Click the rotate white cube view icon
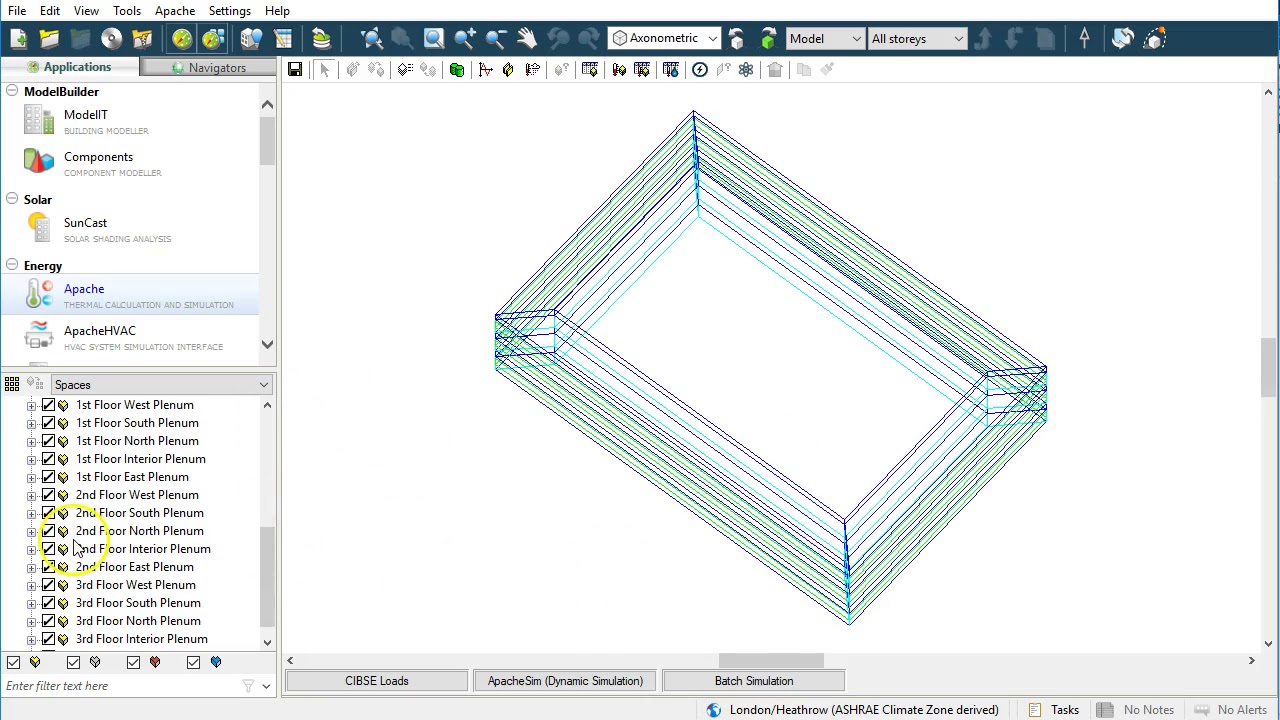1280x720 pixels. click(737, 39)
